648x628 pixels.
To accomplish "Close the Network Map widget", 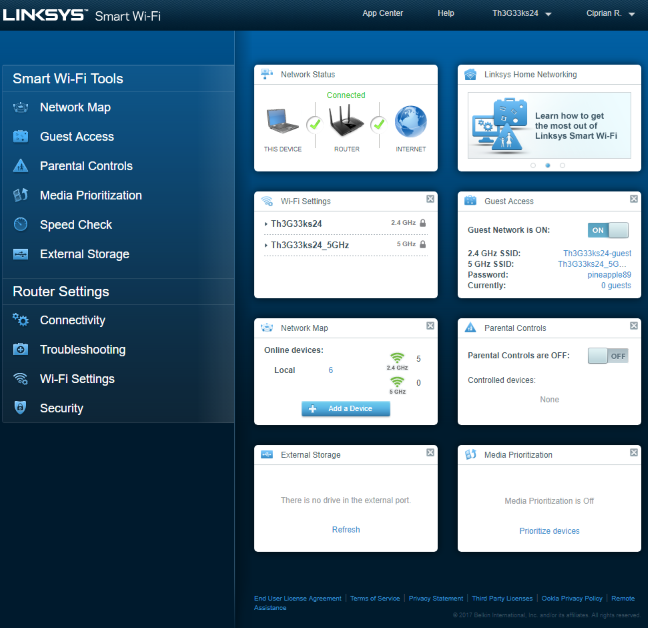I will tap(430, 326).
